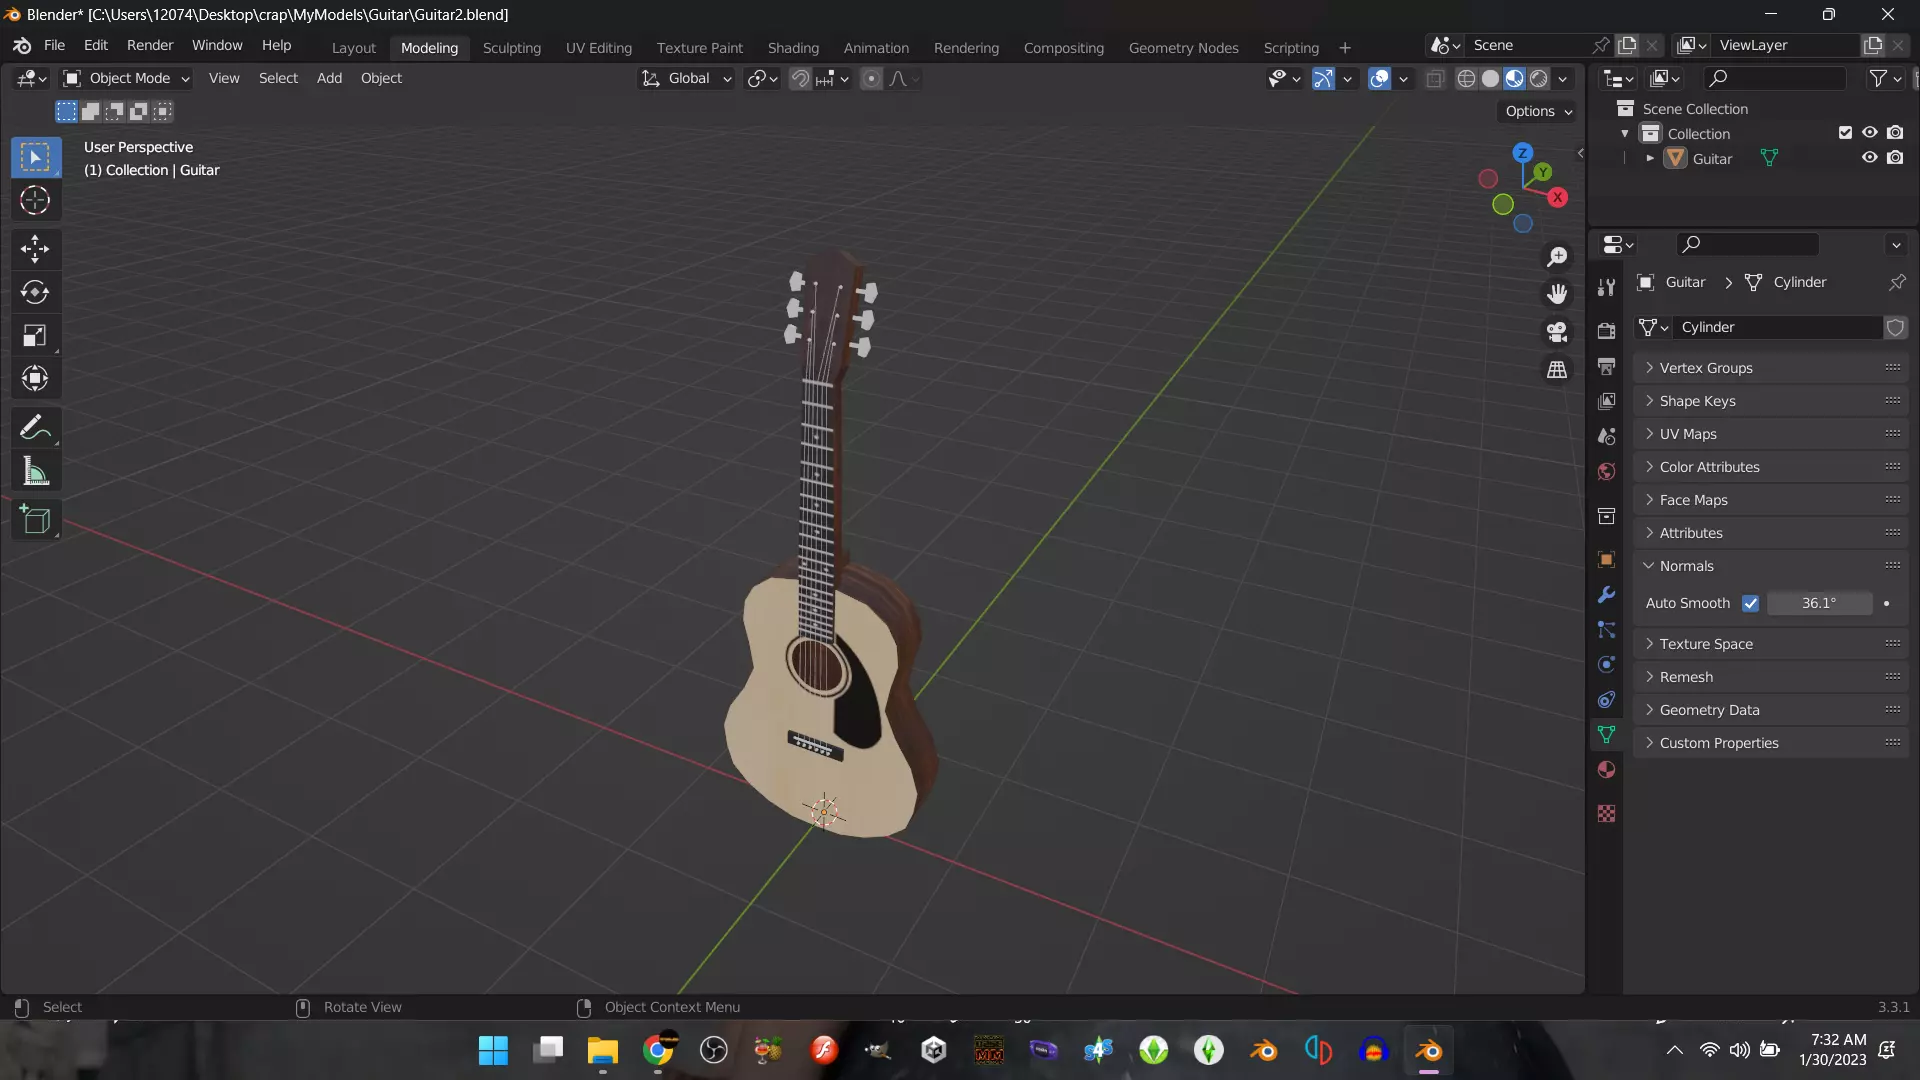Click the zoom in/out viewport icon
The height and width of the screenshot is (1080, 1920).
point(1557,257)
